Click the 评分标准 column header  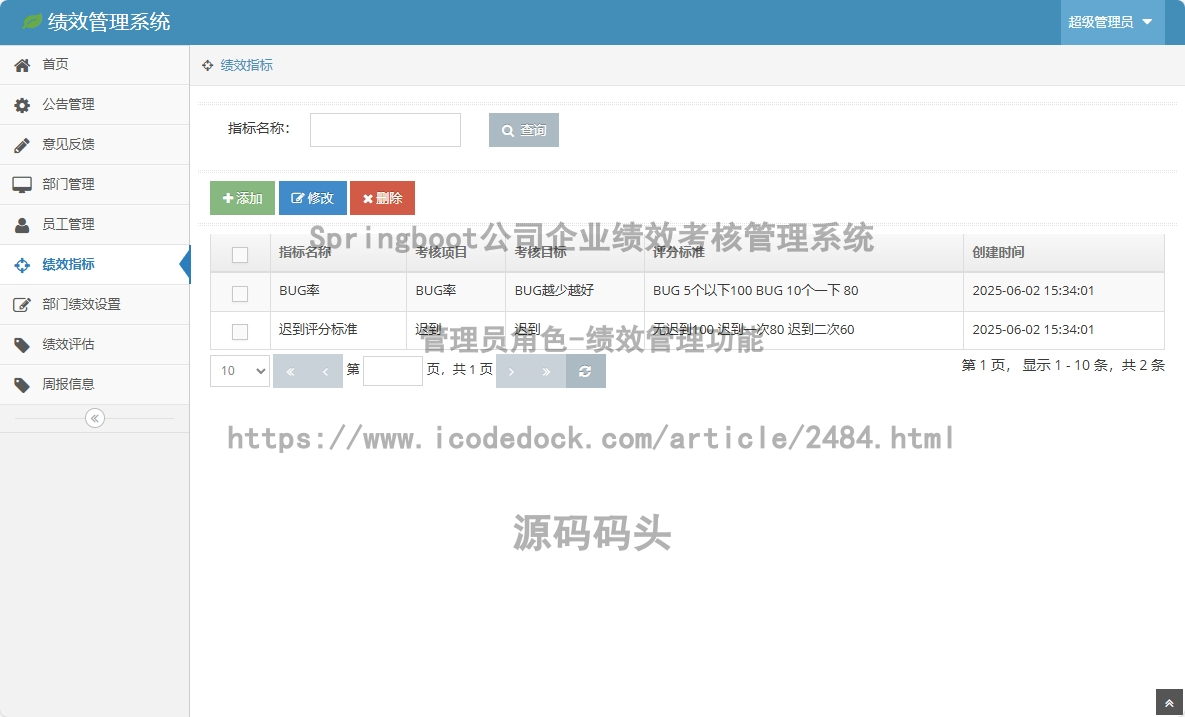(804, 253)
